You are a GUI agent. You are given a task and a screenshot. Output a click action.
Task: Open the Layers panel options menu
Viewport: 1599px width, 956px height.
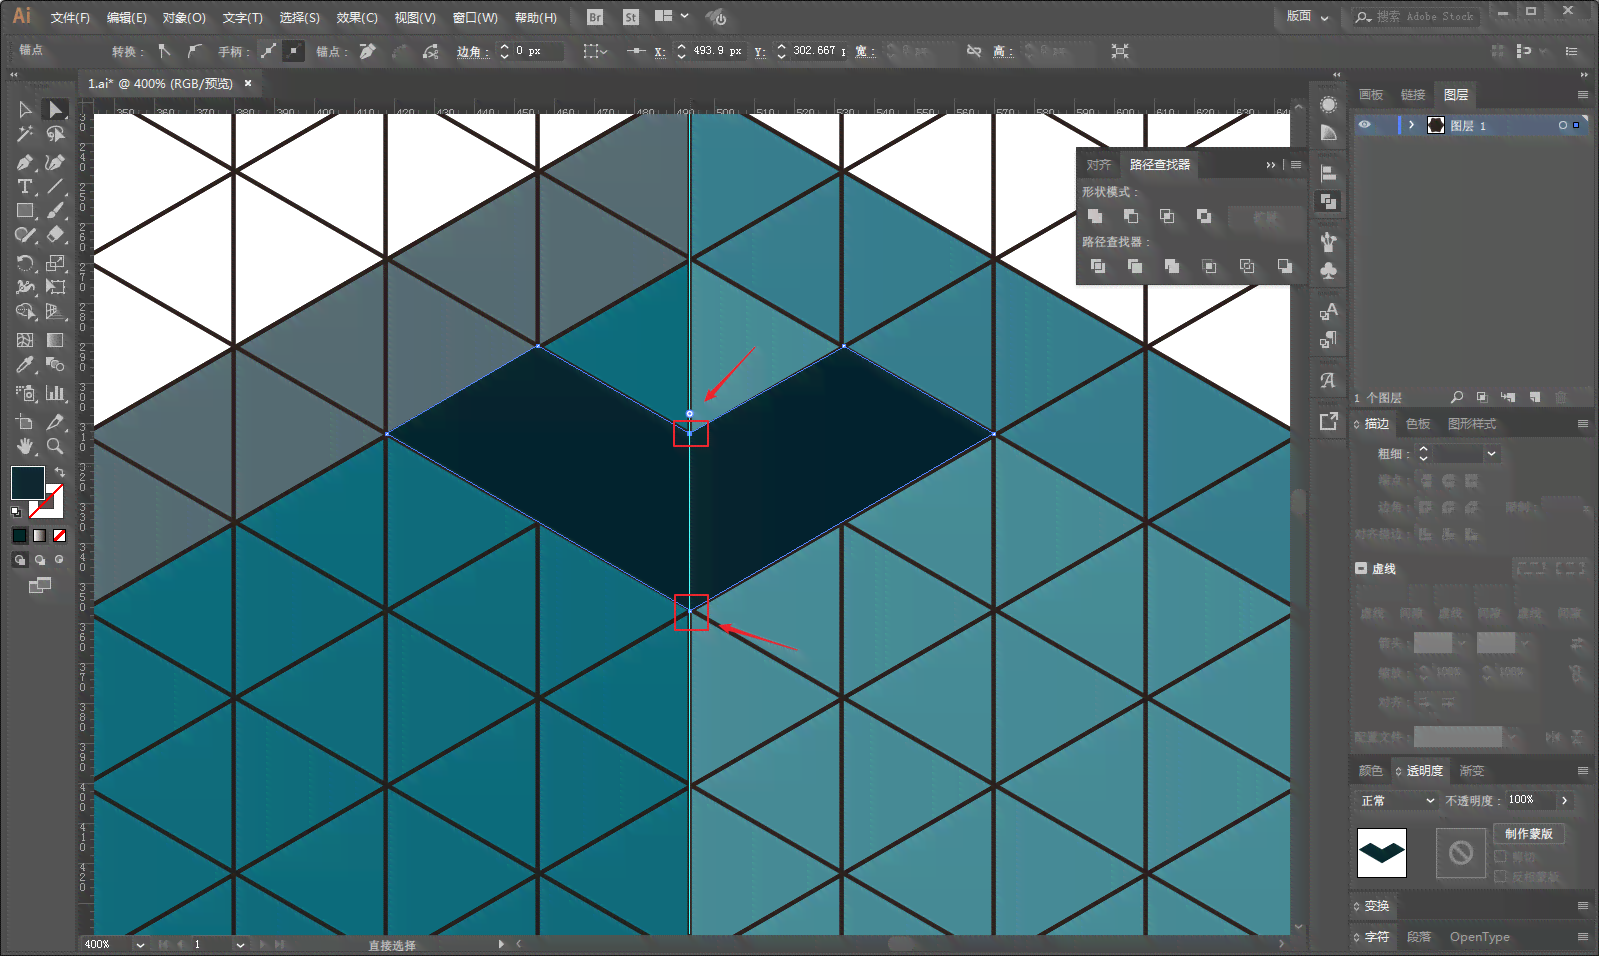point(1583,95)
